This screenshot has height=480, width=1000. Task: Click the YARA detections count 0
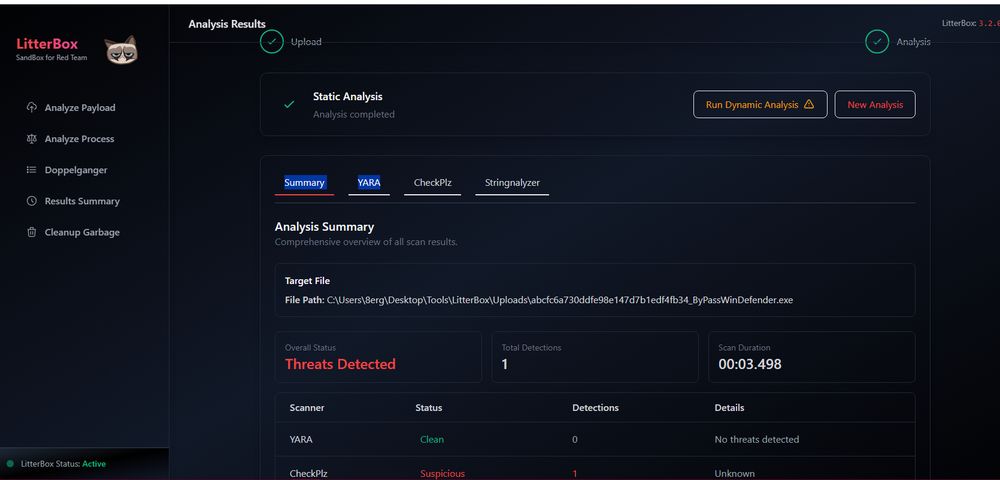575,439
